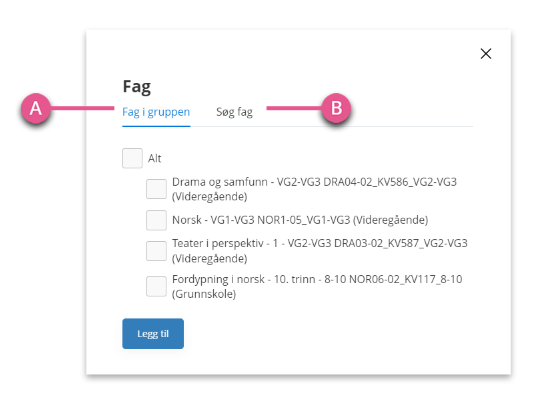This screenshot has width=537, height=398.
Task: Tick the Alt checkbox
Action: coord(132,158)
